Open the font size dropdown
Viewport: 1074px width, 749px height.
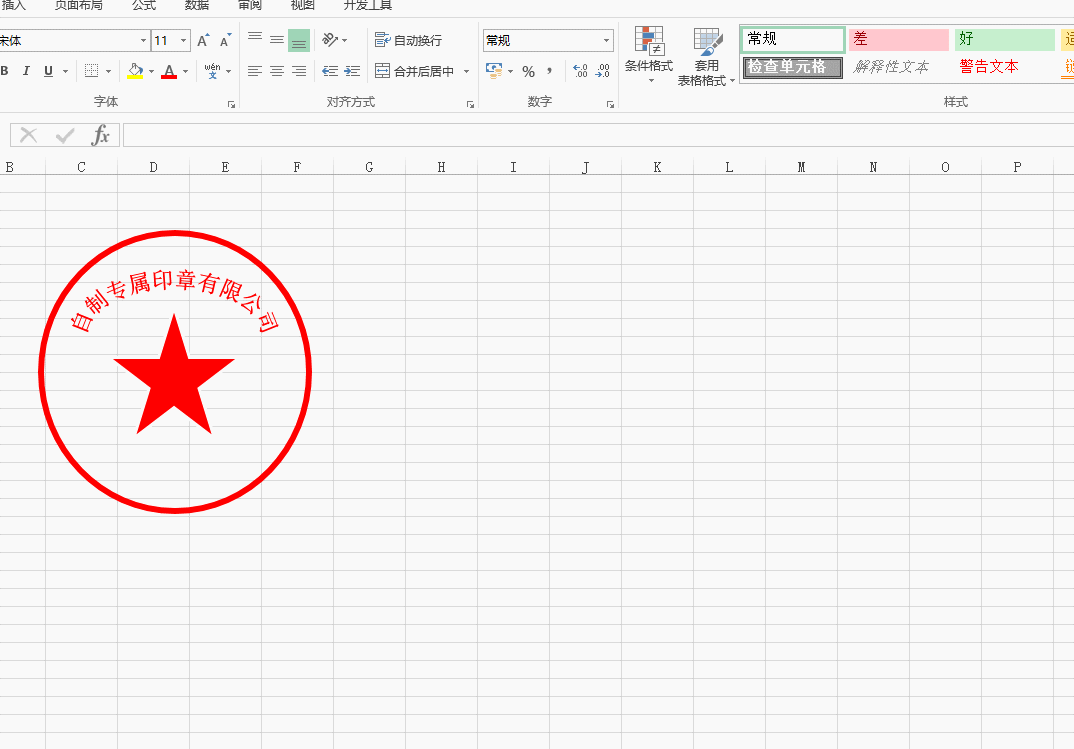click(x=184, y=41)
